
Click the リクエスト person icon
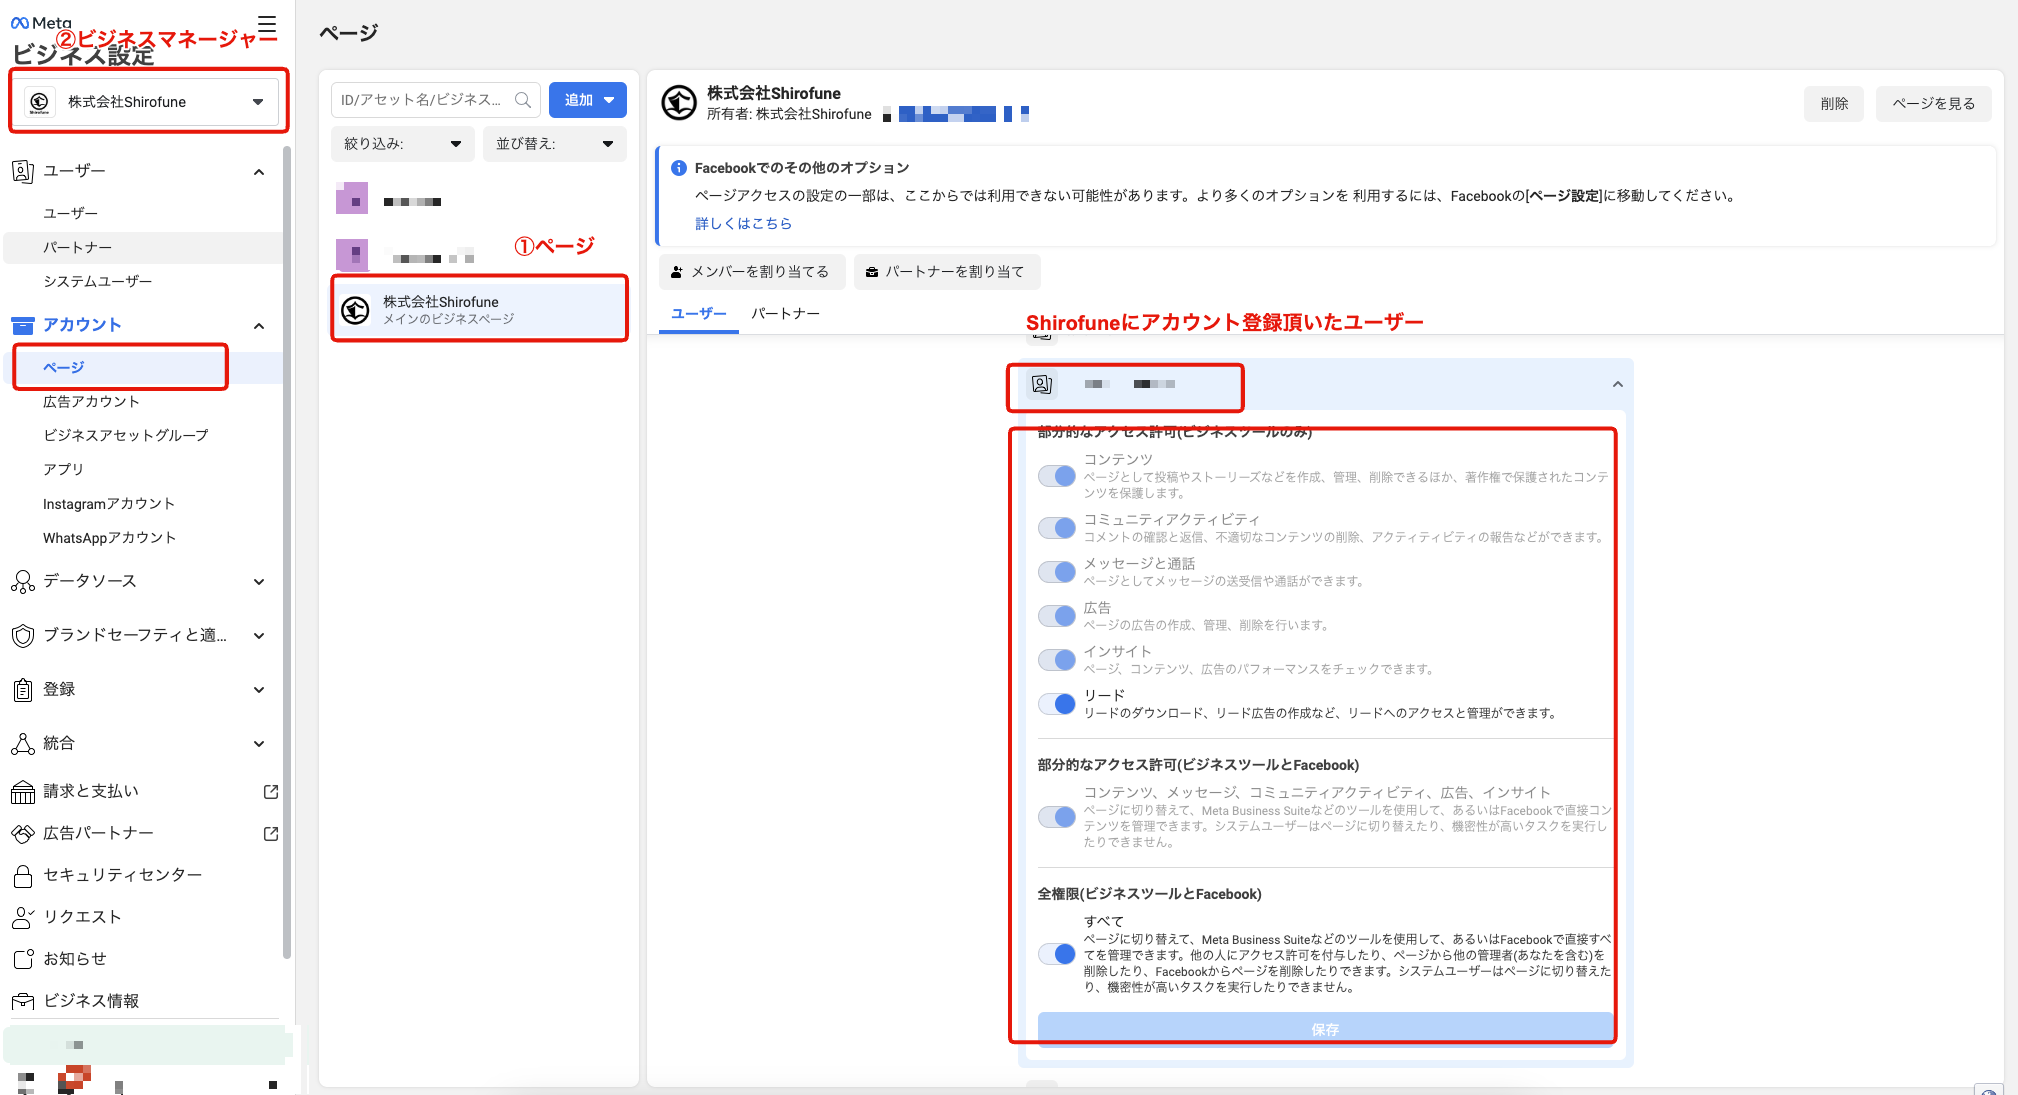click(x=22, y=917)
